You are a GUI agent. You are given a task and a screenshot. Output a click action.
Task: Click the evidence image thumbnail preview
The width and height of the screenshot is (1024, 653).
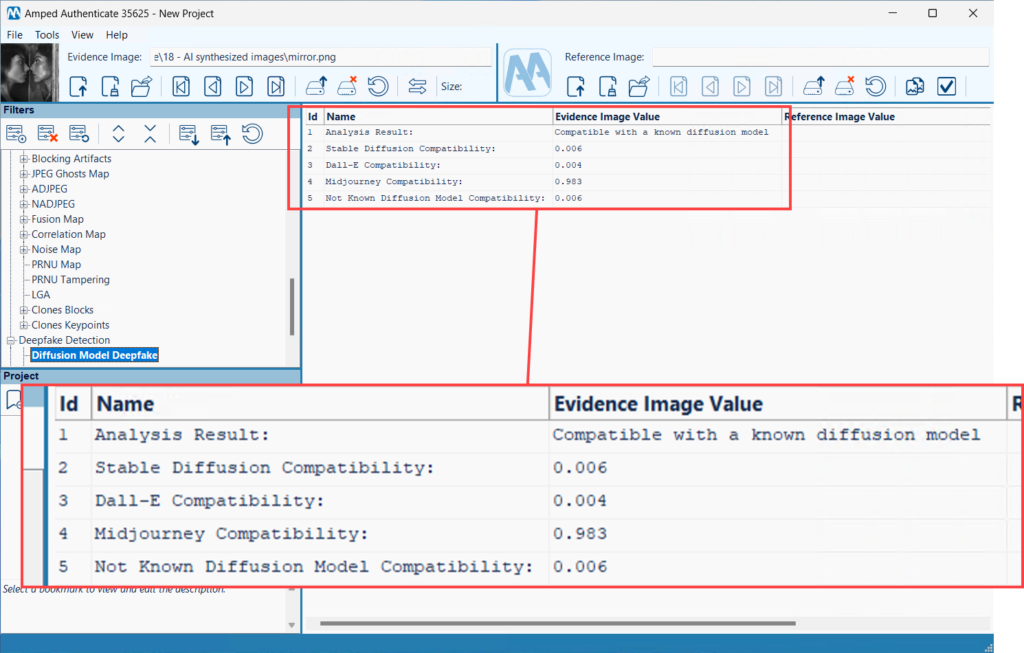pos(29,72)
